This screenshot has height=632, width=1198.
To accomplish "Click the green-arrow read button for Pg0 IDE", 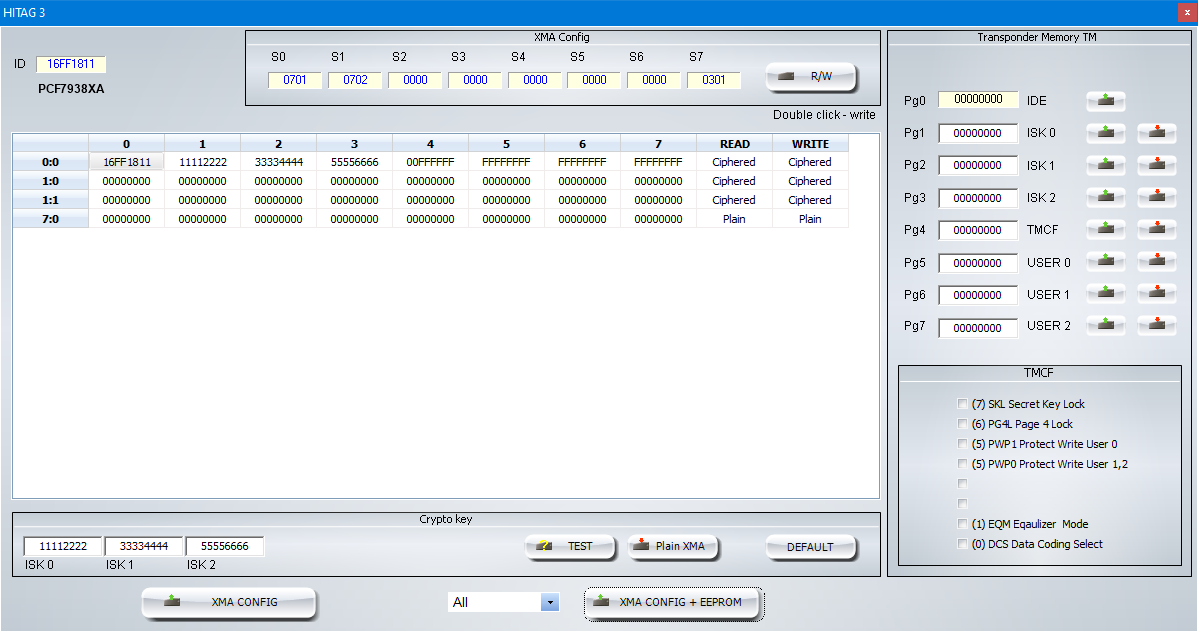I will pyautogui.click(x=1106, y=100).
